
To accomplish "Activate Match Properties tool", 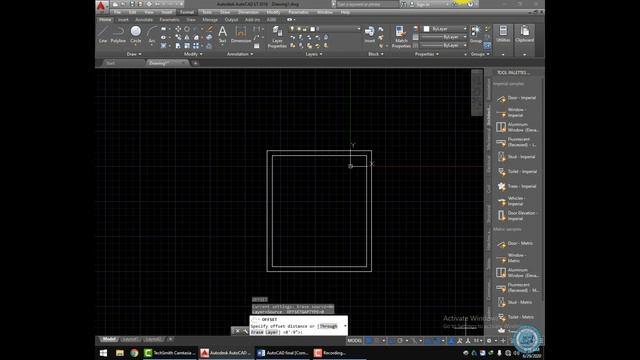I will [x=401, y=37].
